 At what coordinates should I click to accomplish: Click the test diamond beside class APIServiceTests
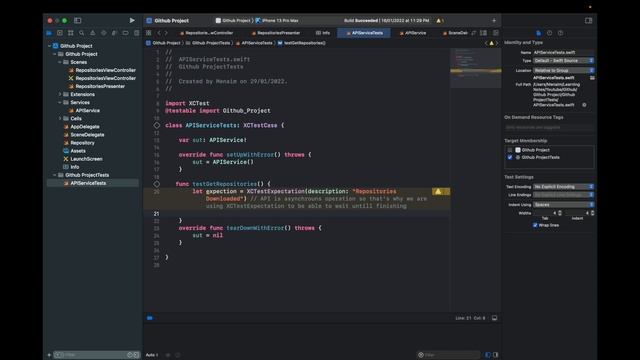(x=157, y=125)
